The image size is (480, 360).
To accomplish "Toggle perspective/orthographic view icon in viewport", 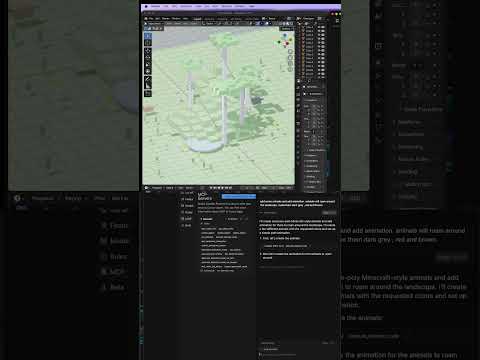I will click(x=290, y=69).
